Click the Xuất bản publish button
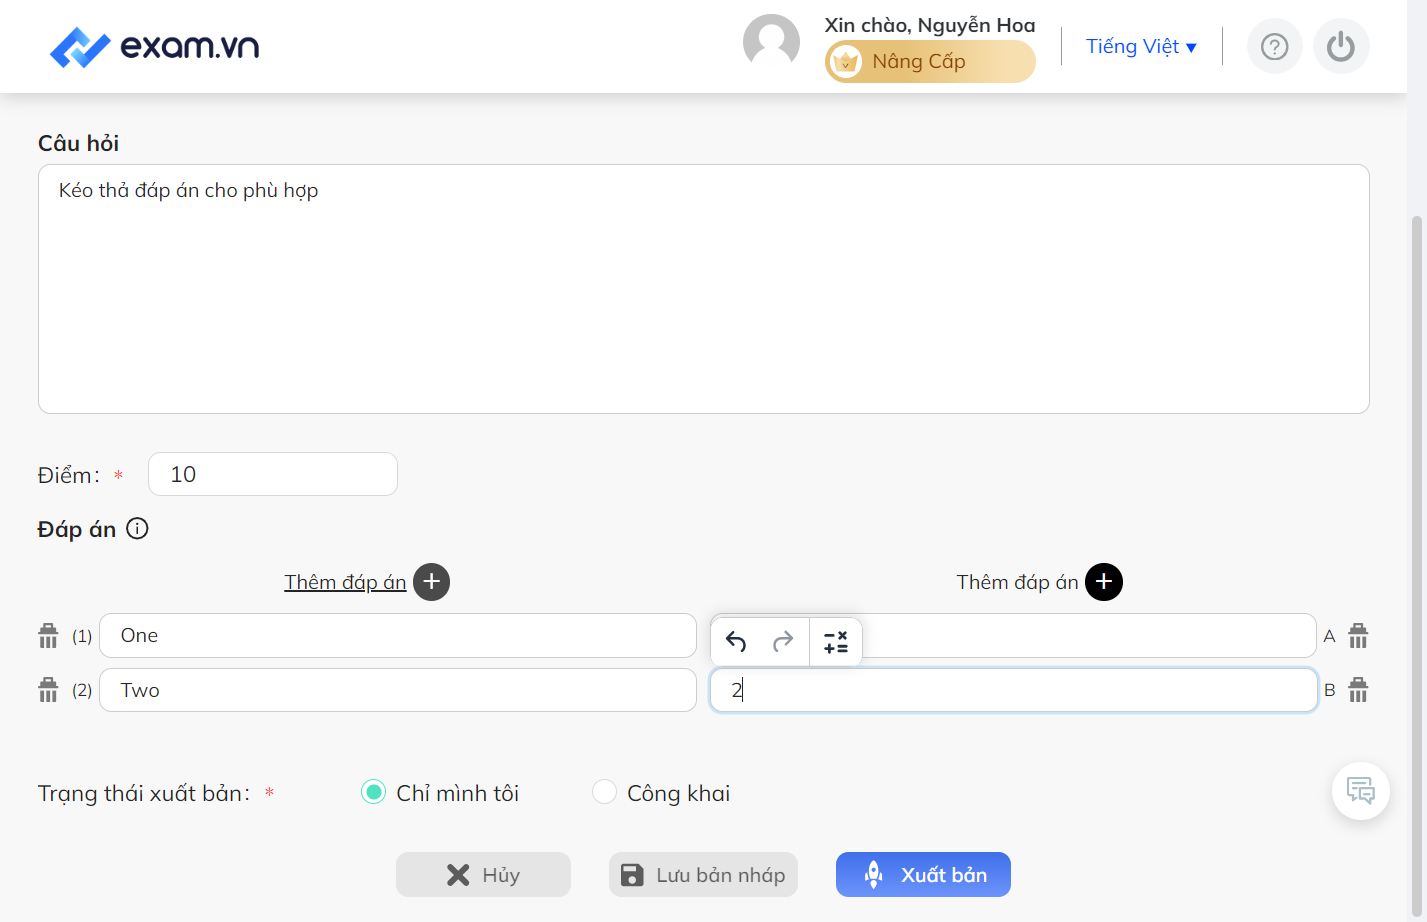This screenshot has height=922, width=1427. pyautogui.click(x=923, y=875)
